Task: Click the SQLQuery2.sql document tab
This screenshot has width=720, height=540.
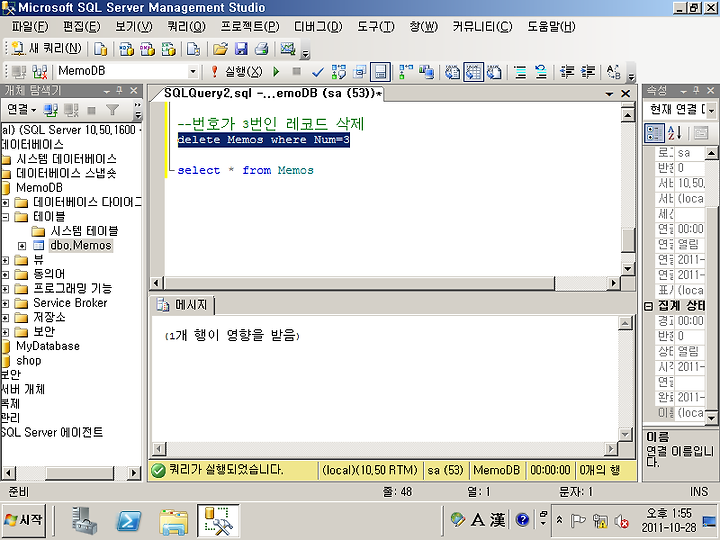Action: click(x=273, y=93)
